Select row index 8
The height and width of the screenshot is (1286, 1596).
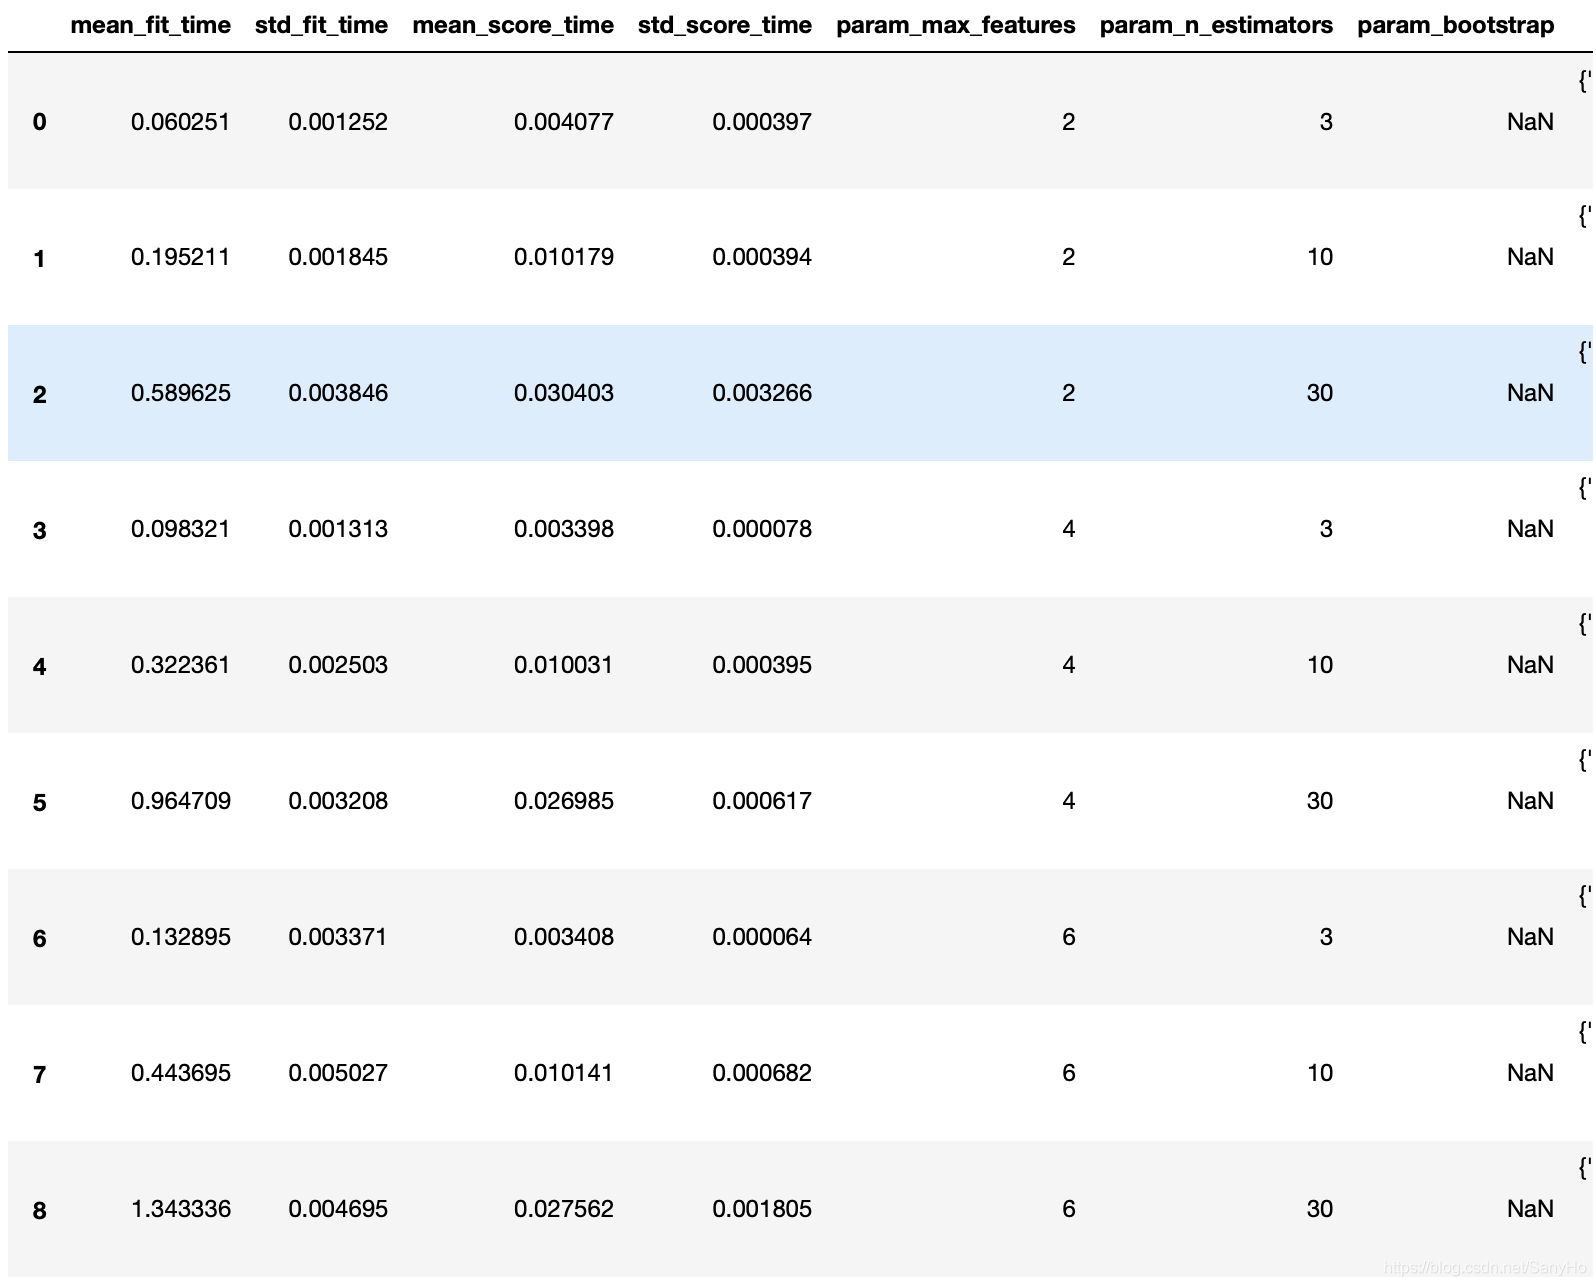point(39,1211)
